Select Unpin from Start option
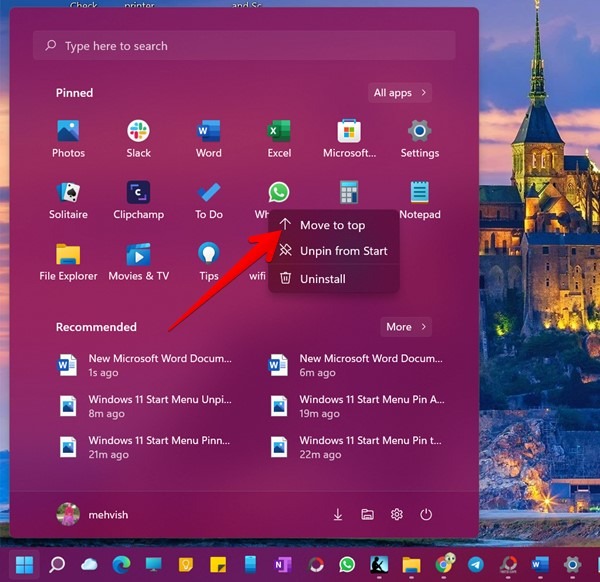This screenshot has width=600, height=582. tap(333, 251)
